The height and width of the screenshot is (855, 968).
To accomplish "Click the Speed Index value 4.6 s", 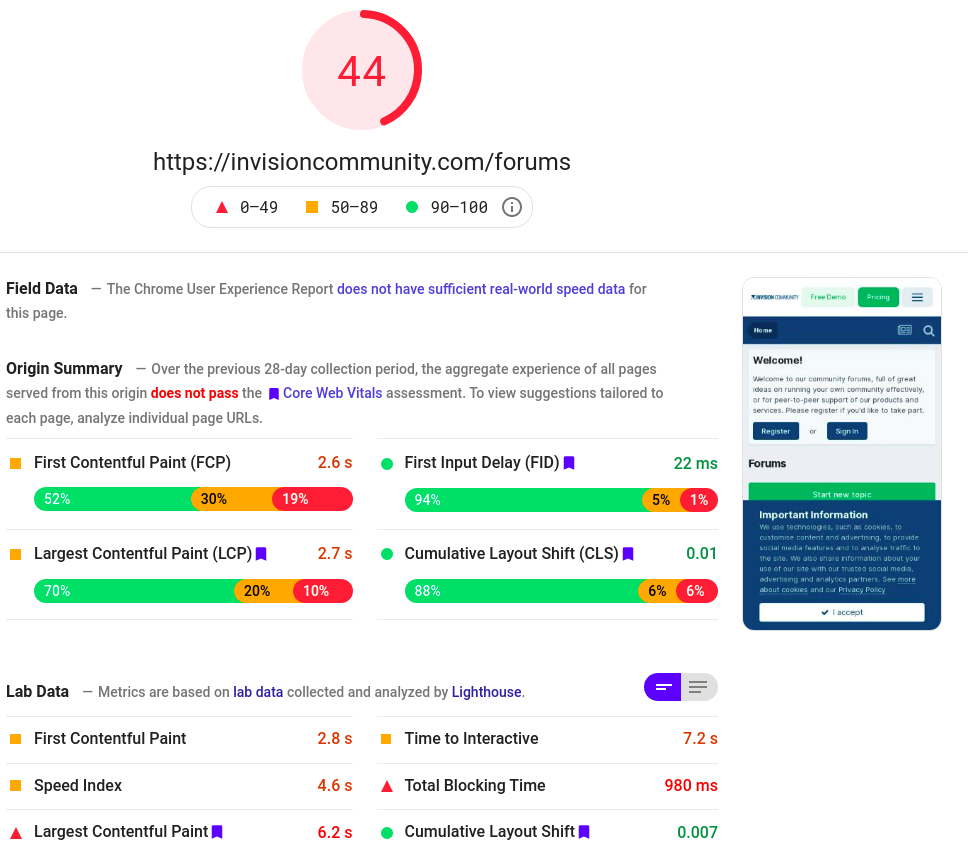I will pos(335,785).
